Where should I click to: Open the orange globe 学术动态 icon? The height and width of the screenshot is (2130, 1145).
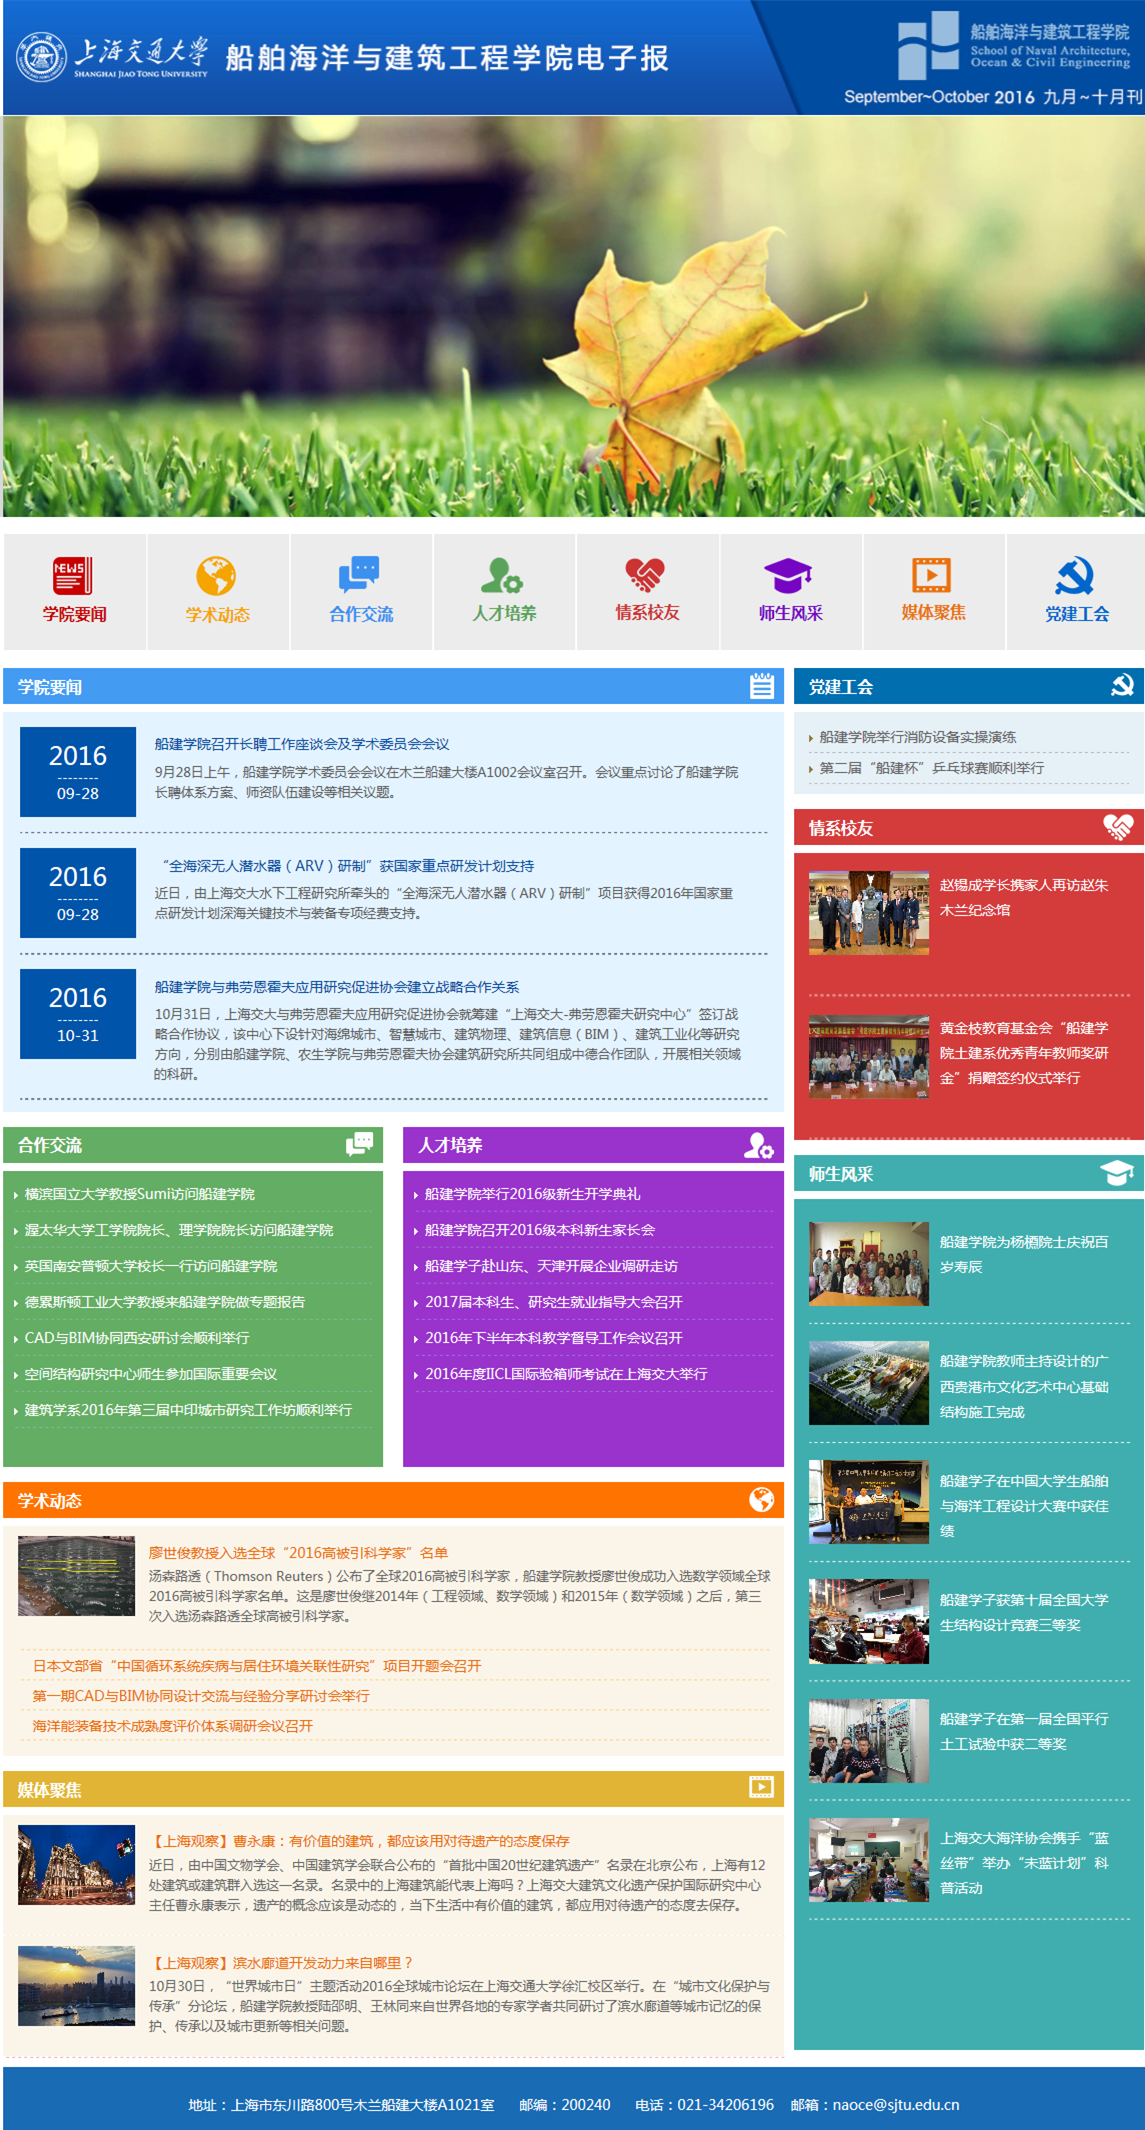[x=217, y=577]
